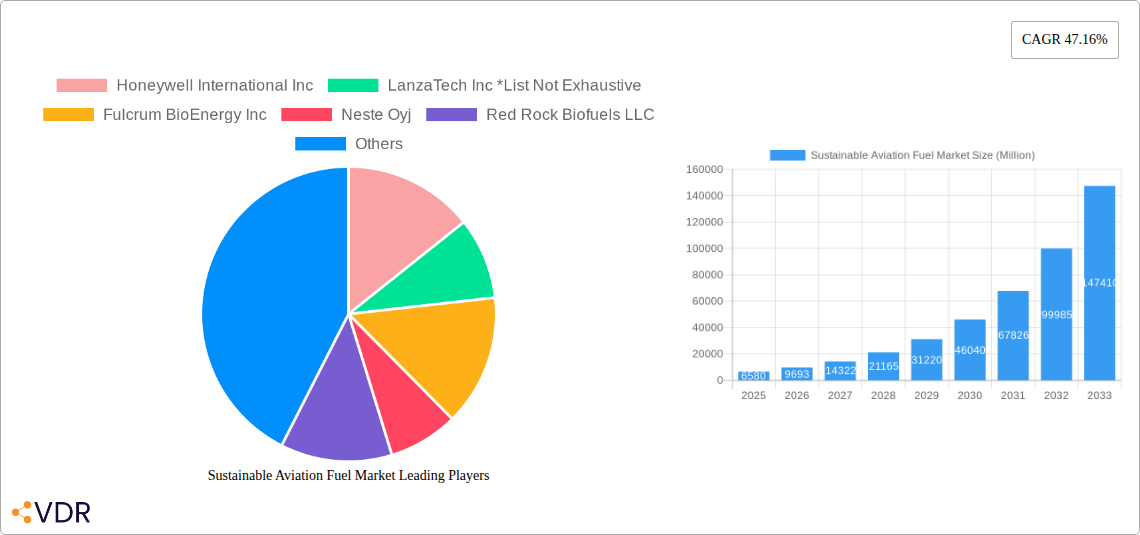Click the 2031 bar labeled 67826
1140x535 pixels.
[1013, 335]
